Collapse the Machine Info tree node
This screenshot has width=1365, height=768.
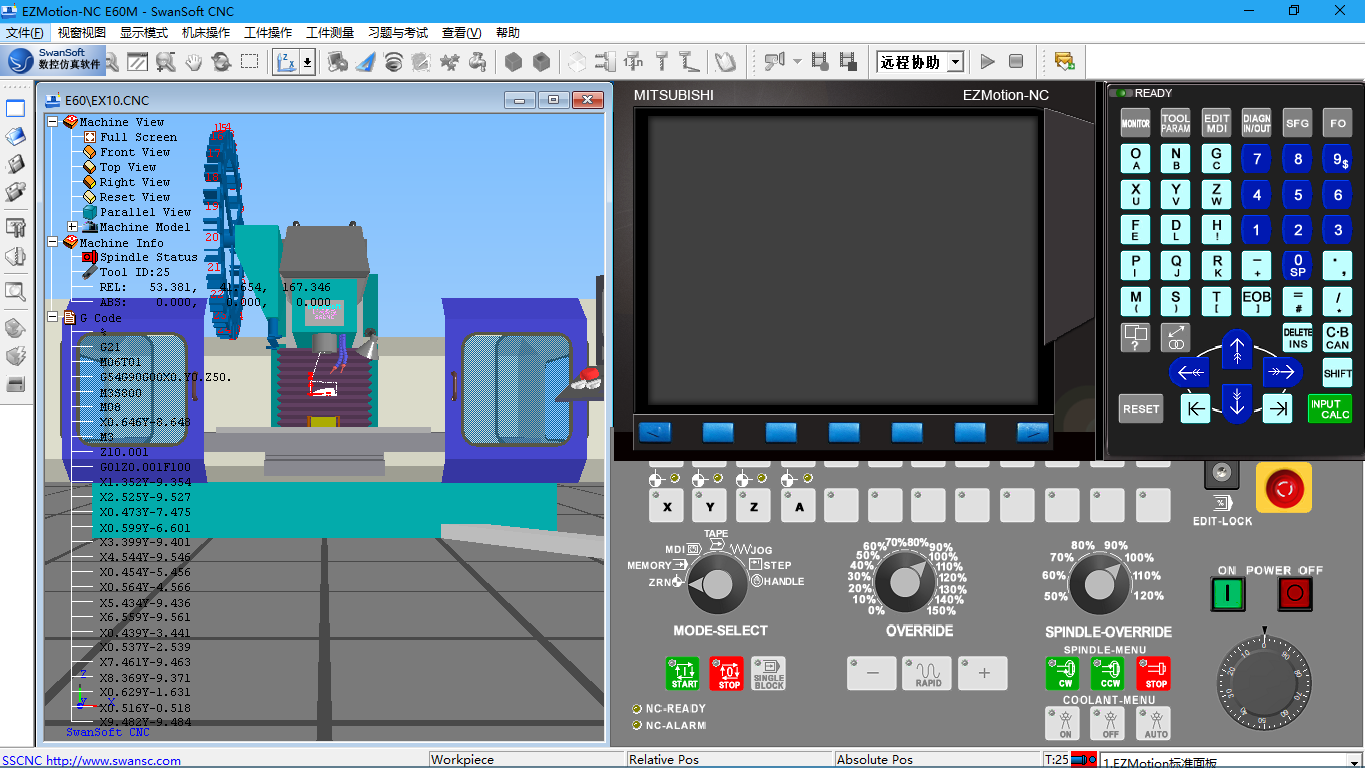(53, 242)
